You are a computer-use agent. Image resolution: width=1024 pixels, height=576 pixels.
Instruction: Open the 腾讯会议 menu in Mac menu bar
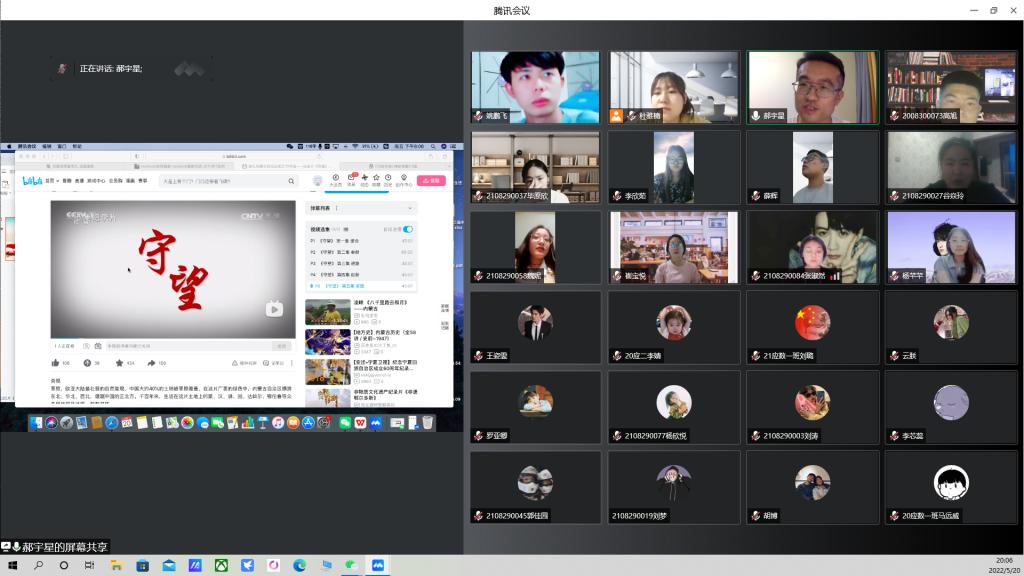coord(26,146)
